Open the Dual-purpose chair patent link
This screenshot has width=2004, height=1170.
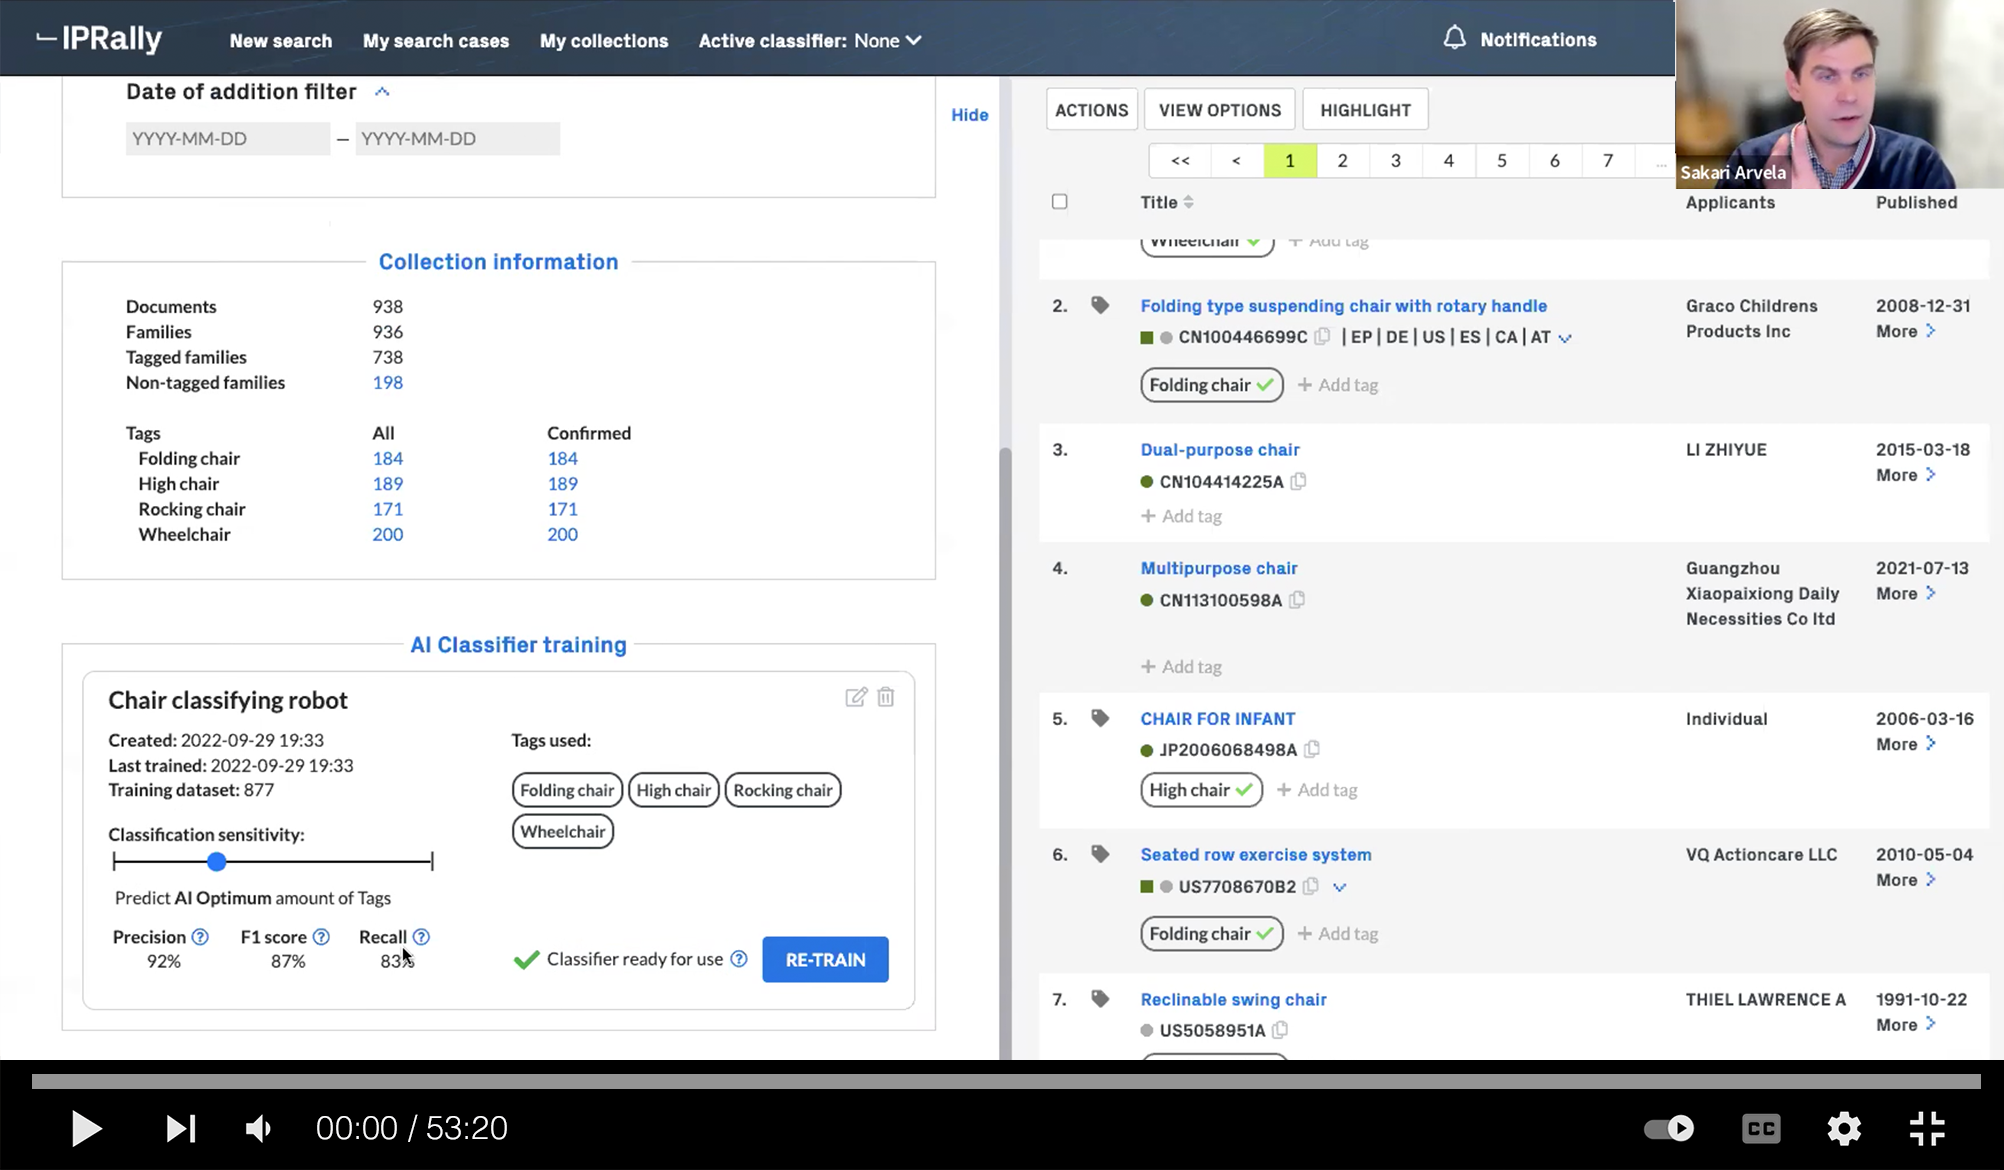click(x=1220, y=449)
